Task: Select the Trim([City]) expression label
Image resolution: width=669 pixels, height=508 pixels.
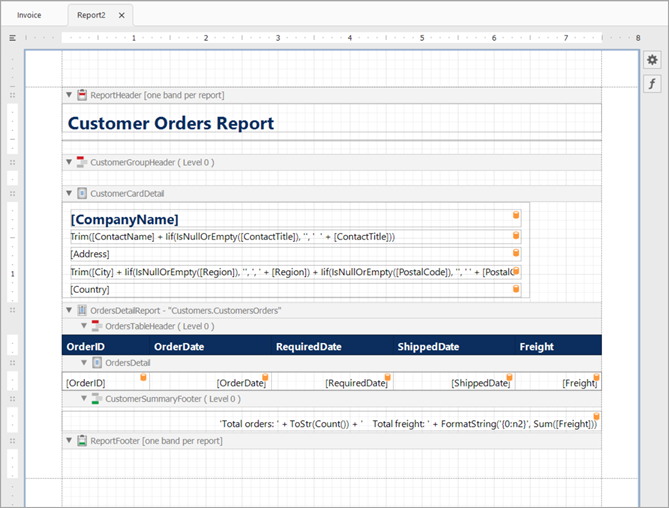Action: [x=295, y=272]
